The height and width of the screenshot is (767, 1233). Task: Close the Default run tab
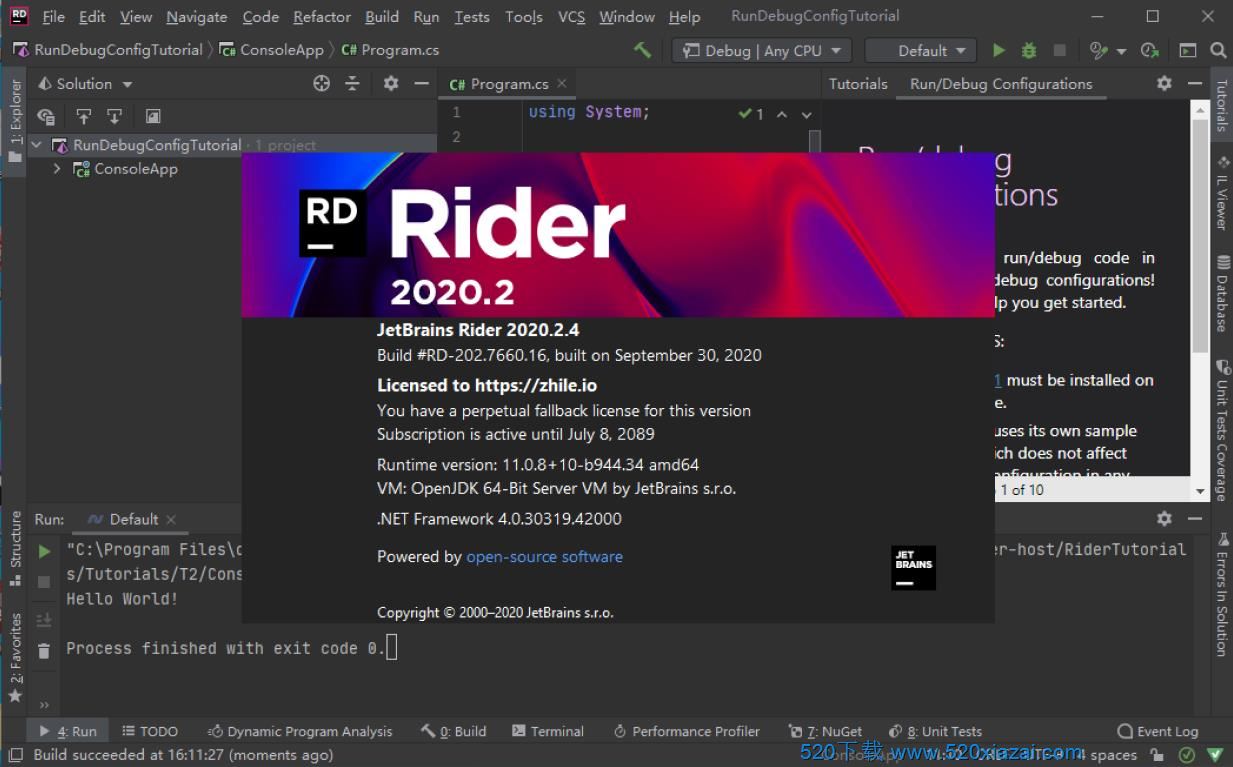point(171,519)
